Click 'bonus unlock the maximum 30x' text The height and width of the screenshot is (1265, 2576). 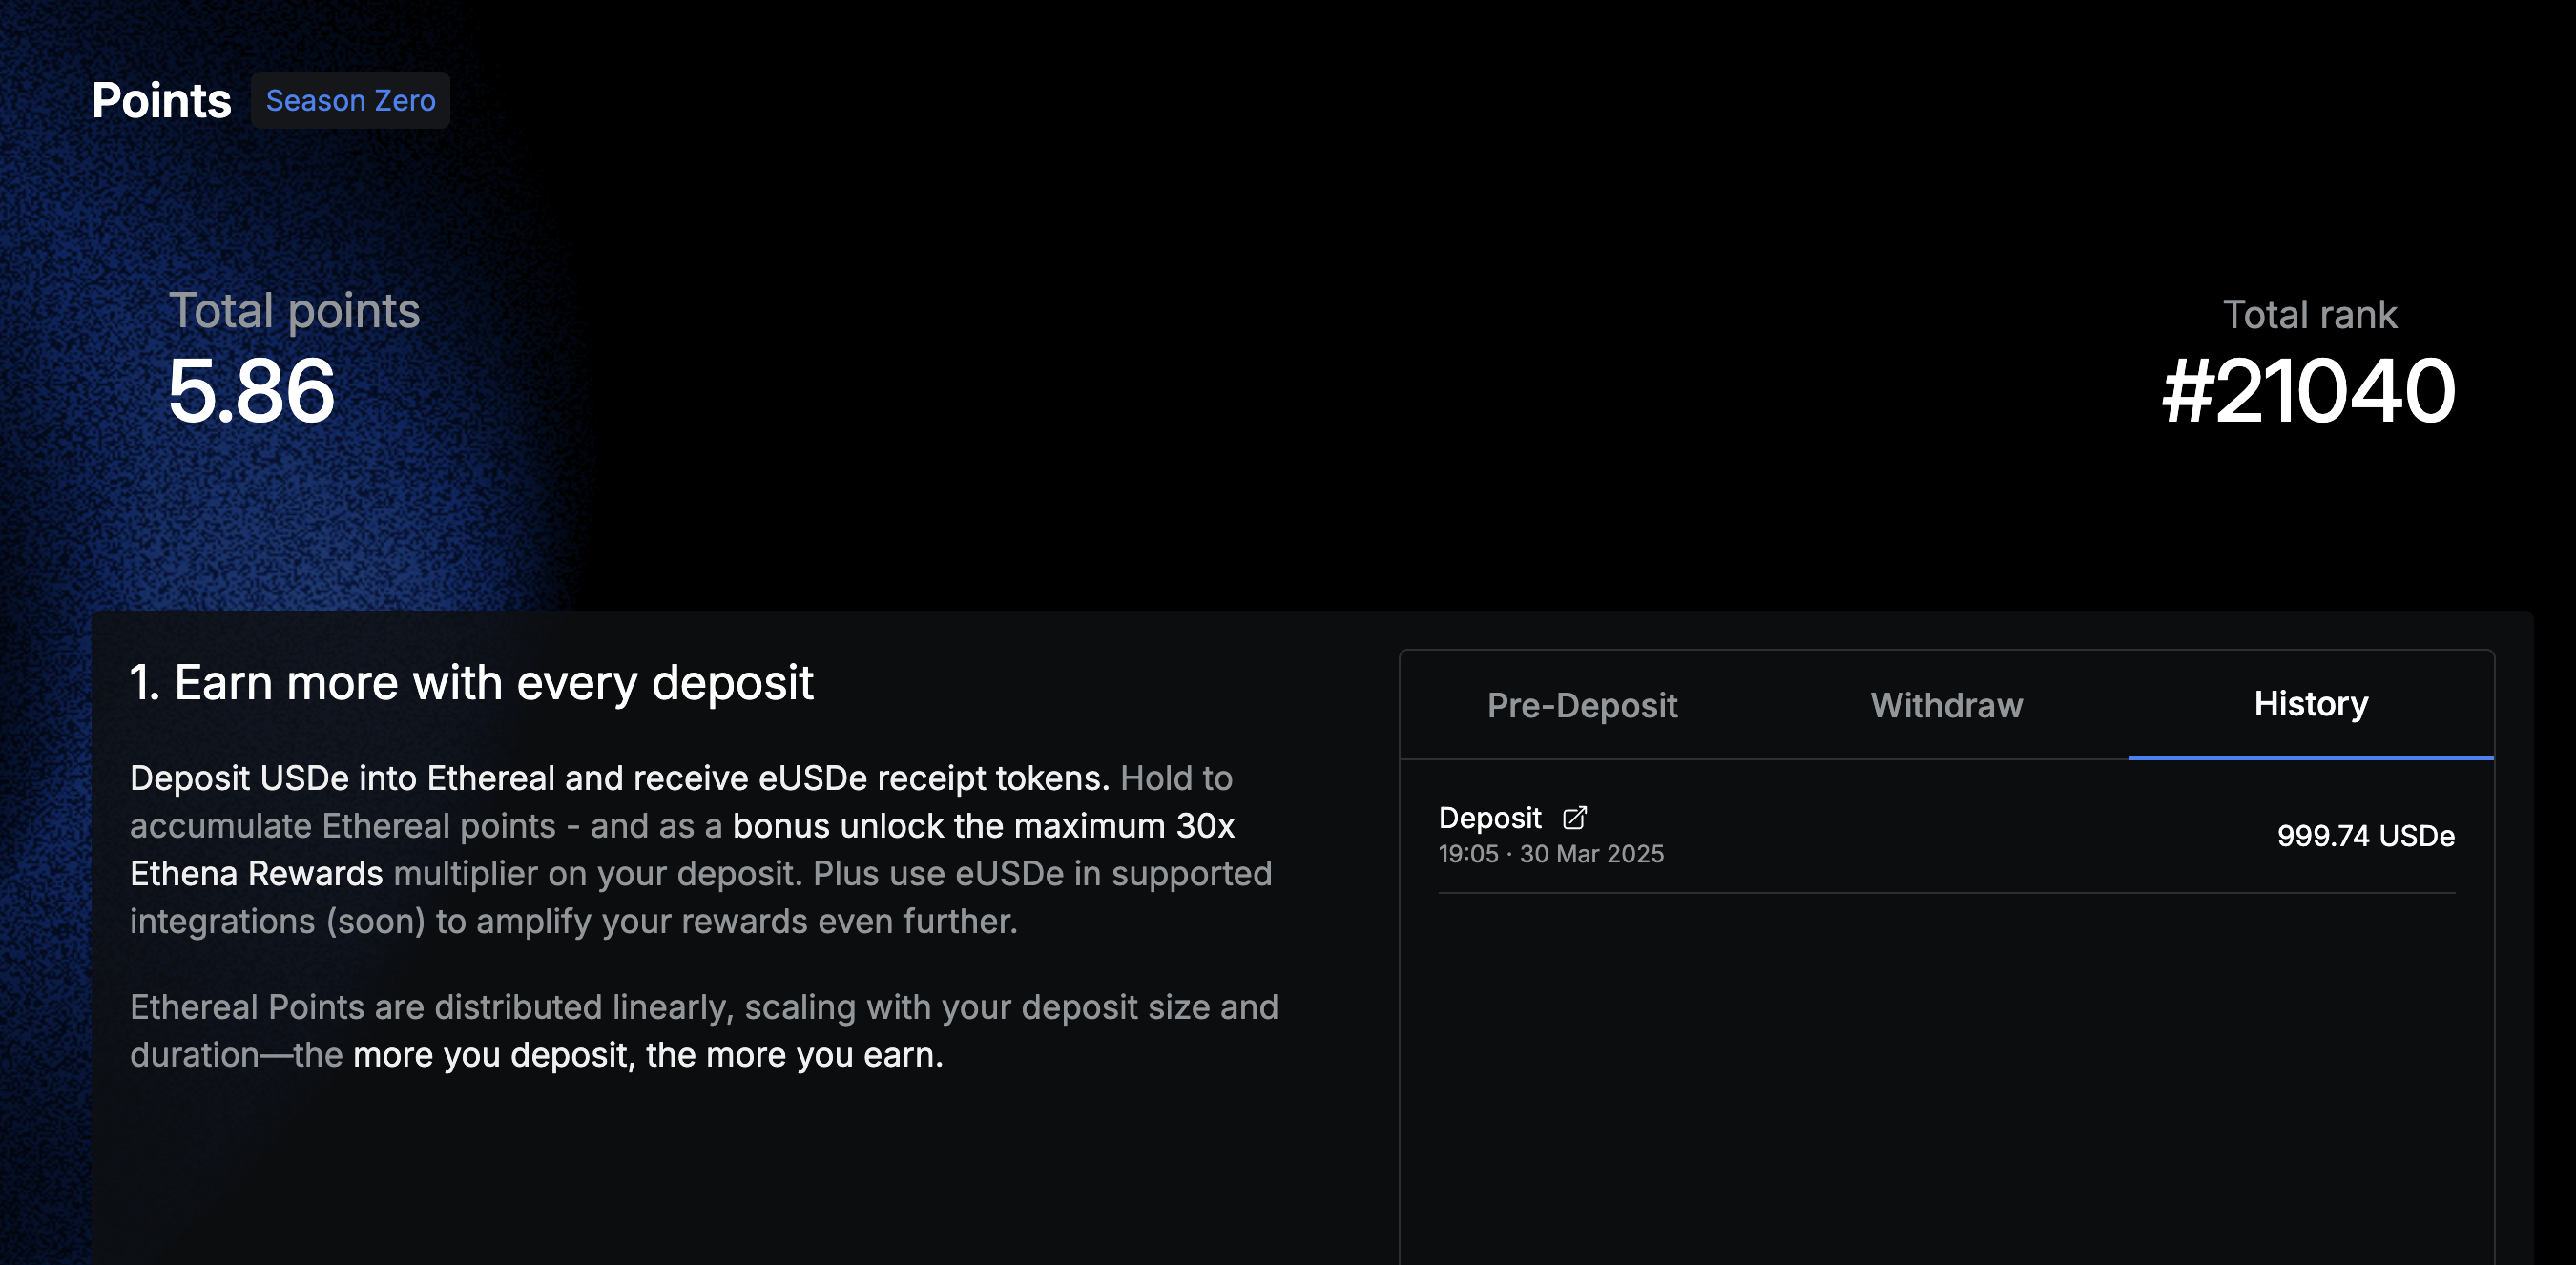[x=983, y=826]
